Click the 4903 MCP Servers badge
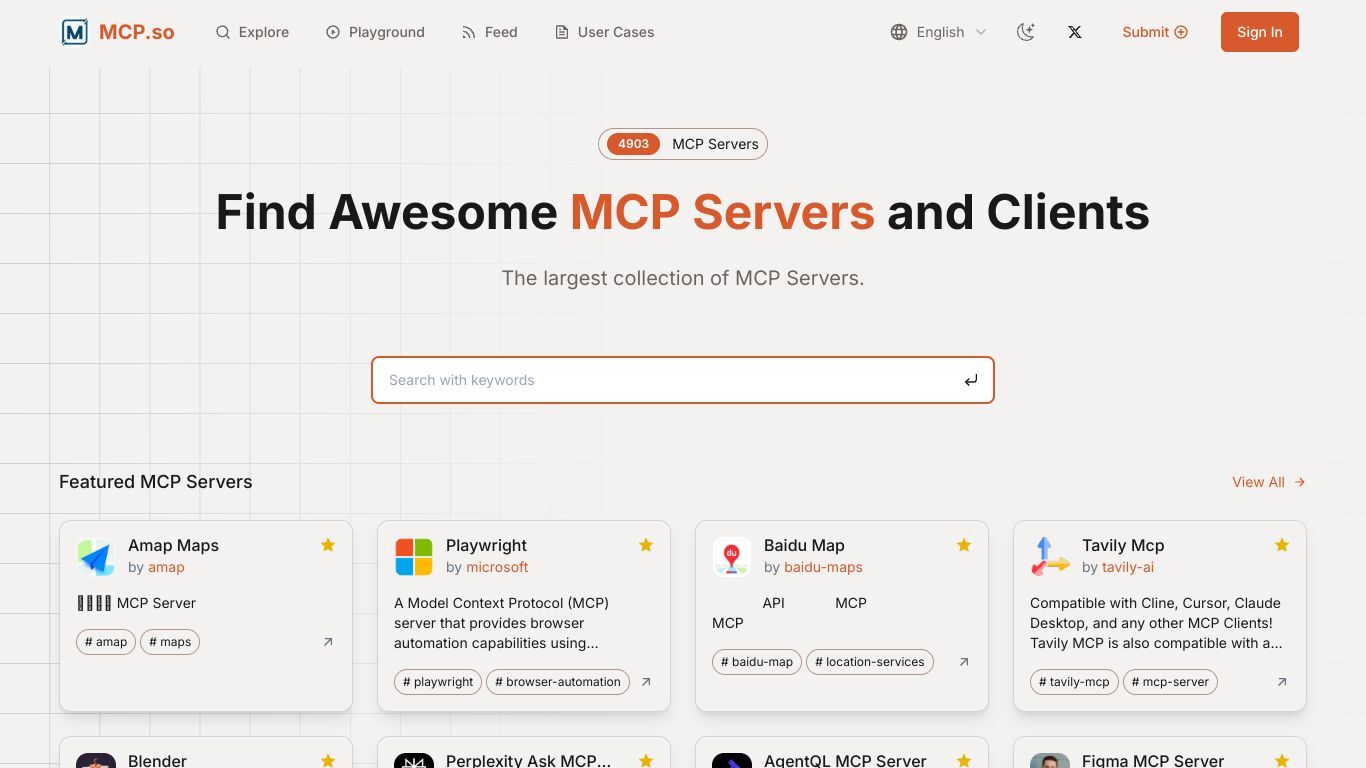This screenshot has width=1366, height=768. tap(683, 144)
